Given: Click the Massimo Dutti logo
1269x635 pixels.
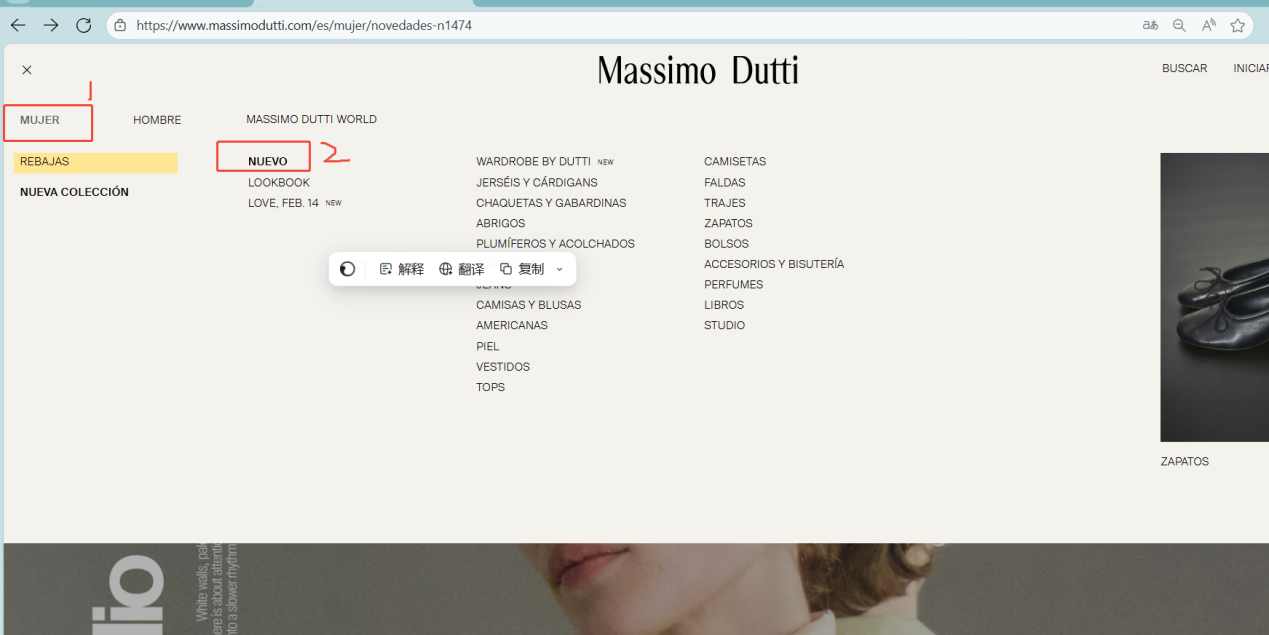Looking at the screenshot, I should point(698,70).
